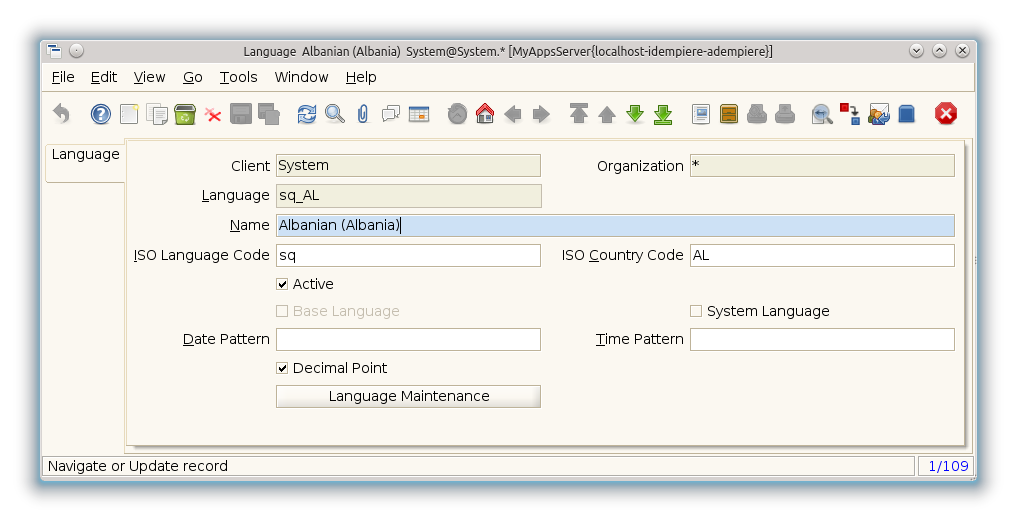
Task: Jump to last record with the green bottom arrow
Action: click(663, 114)
